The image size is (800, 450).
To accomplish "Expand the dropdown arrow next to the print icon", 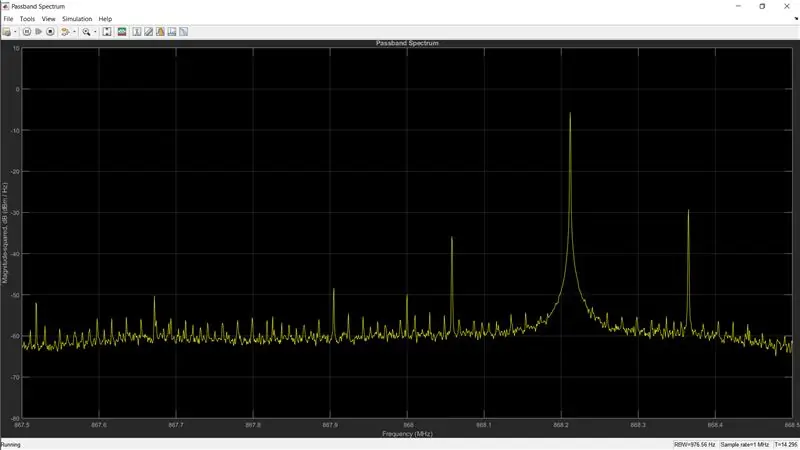I will pos(15,32).
